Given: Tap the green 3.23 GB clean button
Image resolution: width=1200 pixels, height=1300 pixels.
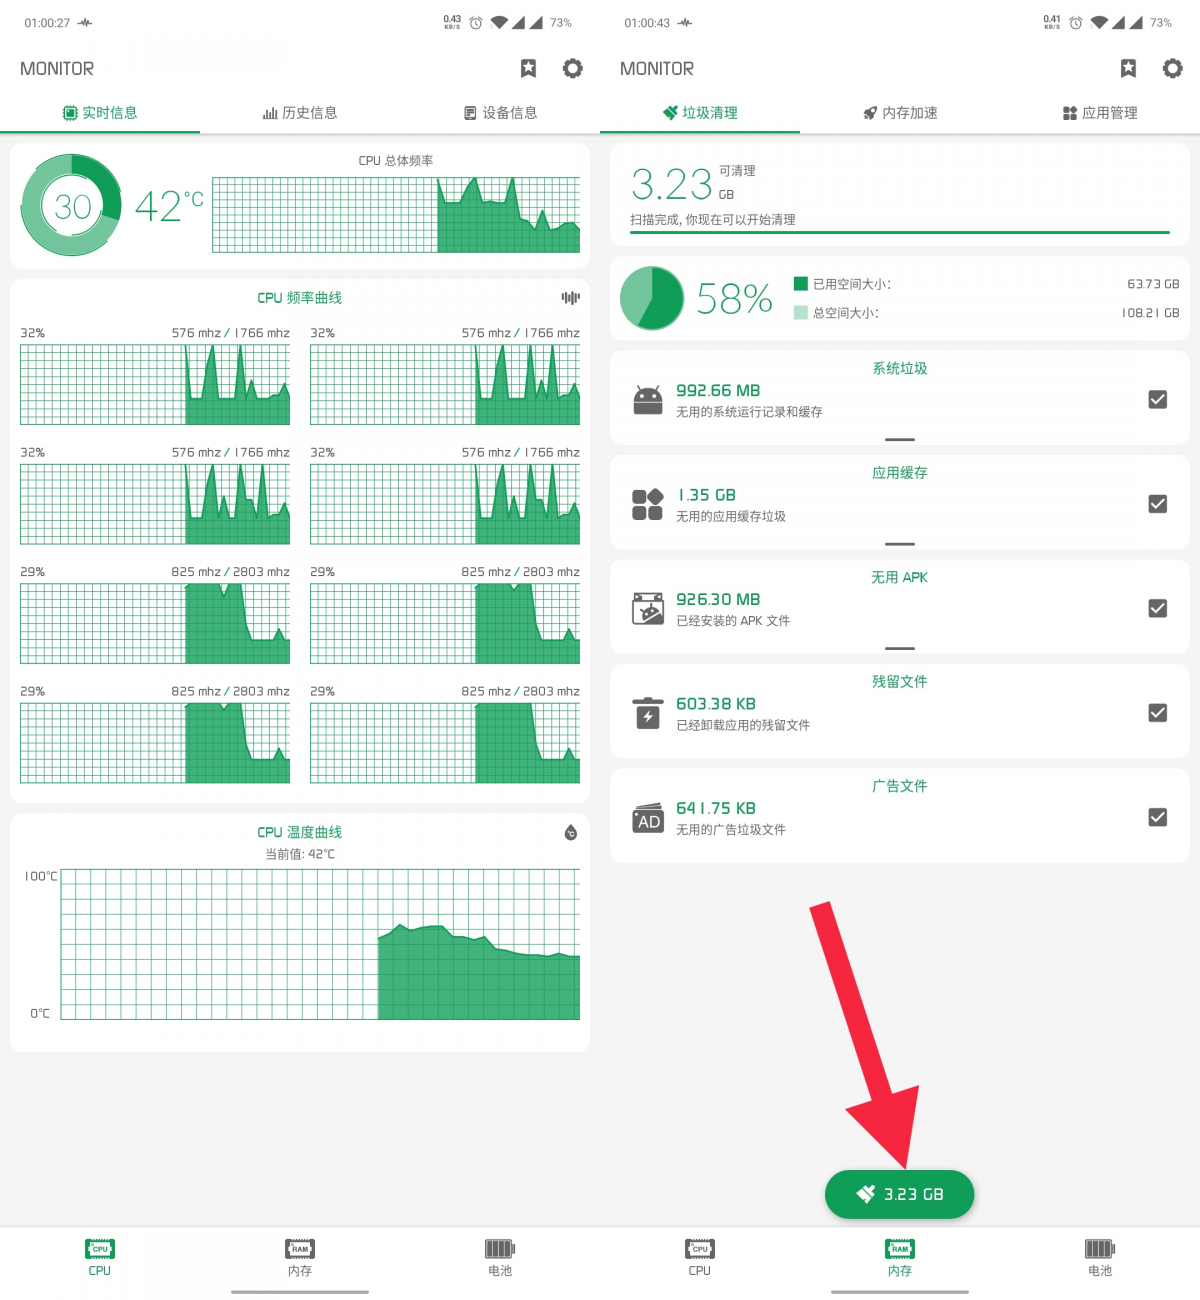Looking at the screenshot, I should tap(899, 1194).
